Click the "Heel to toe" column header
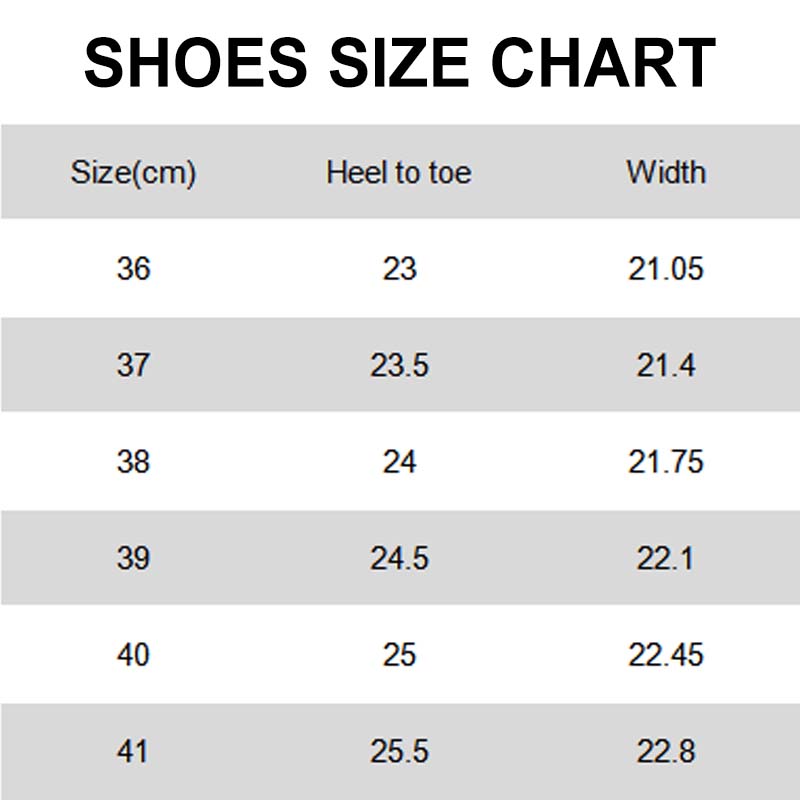This screenshot has height=800, width=800. 398,172
